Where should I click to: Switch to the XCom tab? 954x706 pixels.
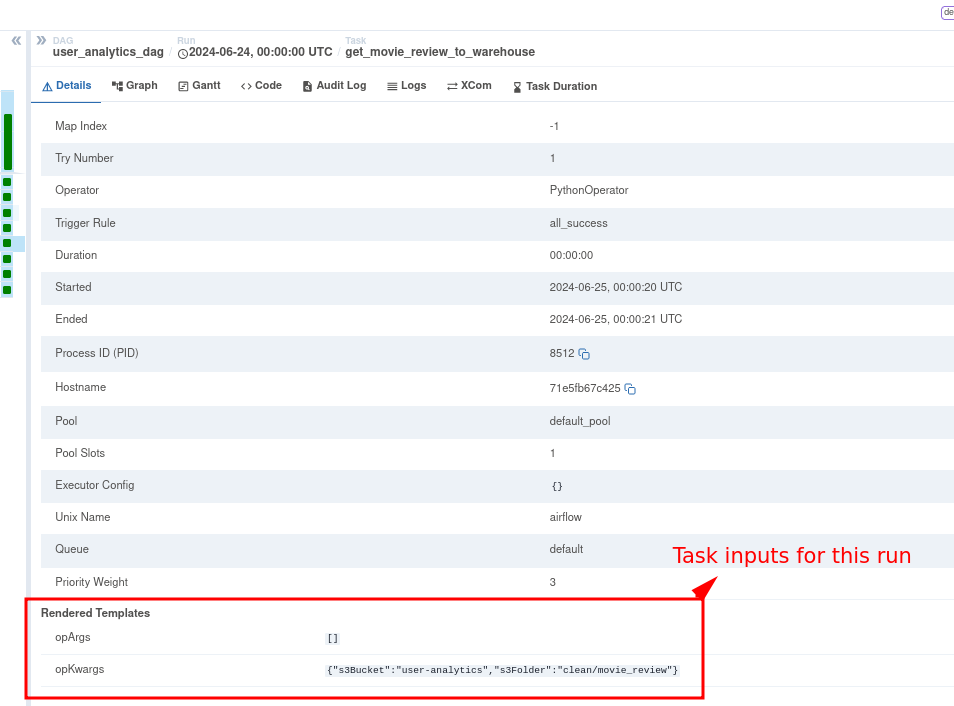pyautogui.click(x=469, y=86)
